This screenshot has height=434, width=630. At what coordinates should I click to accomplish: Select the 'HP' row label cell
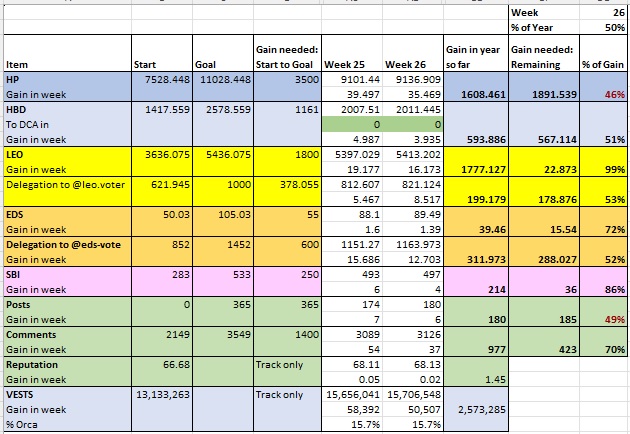coord(68,80)
